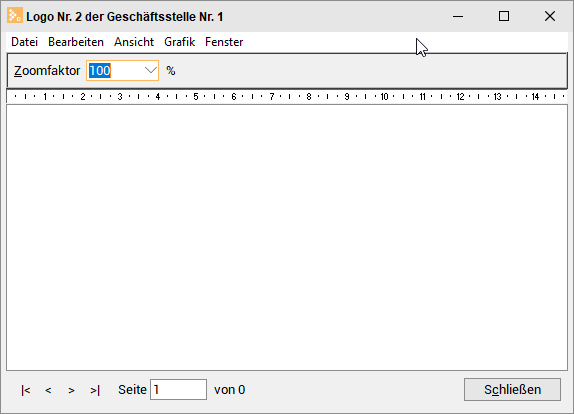Image resolution: width=574 pixels, height=414 pixels.
Task: Go to first page with |< button
Action: coord(26,390)
